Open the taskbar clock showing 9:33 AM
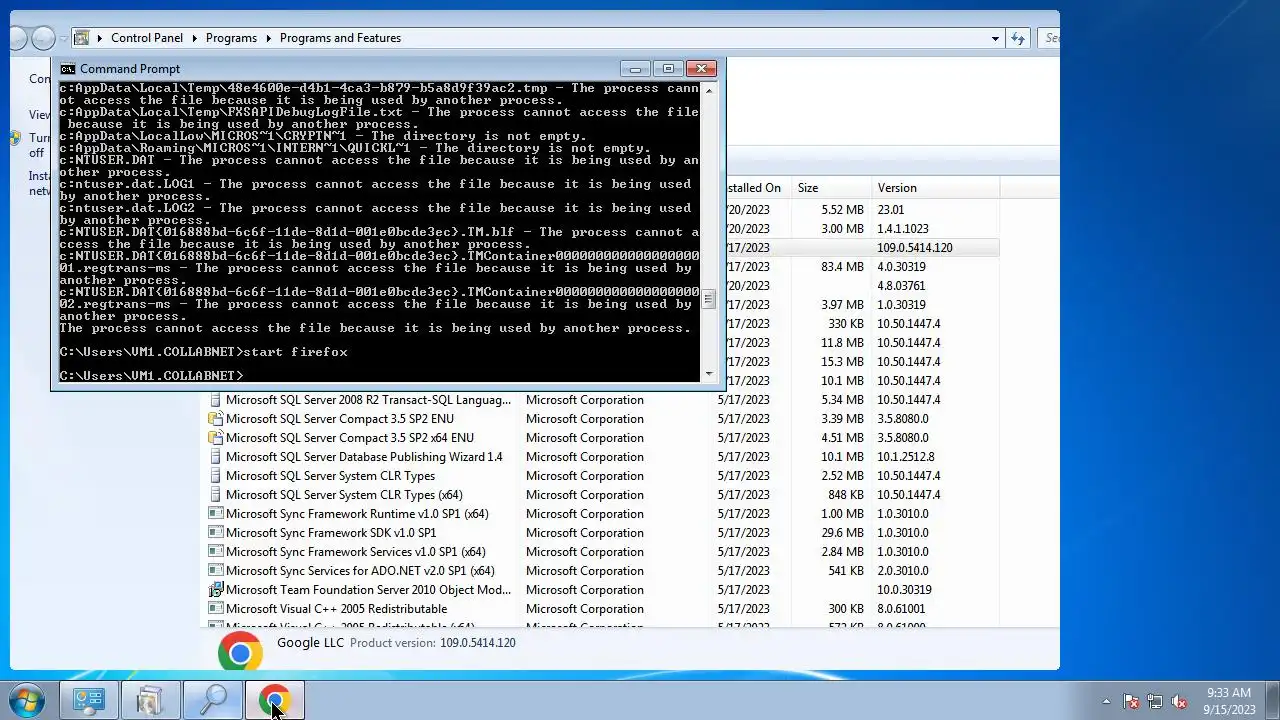This screenshot has width=1280, height=720. [1229, 701]
